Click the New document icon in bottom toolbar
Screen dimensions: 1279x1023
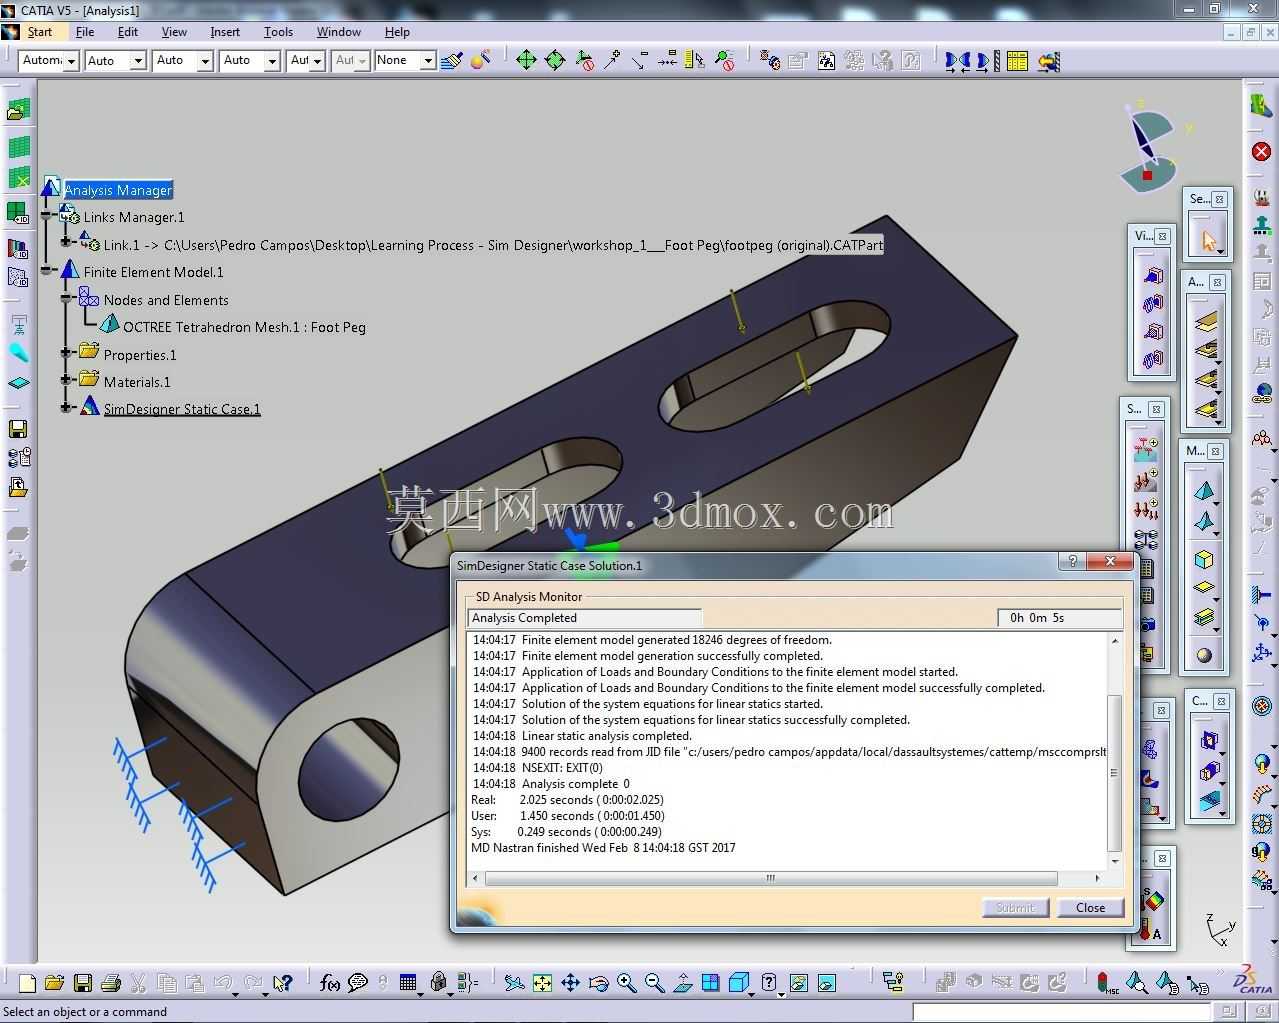click(27, 983)
